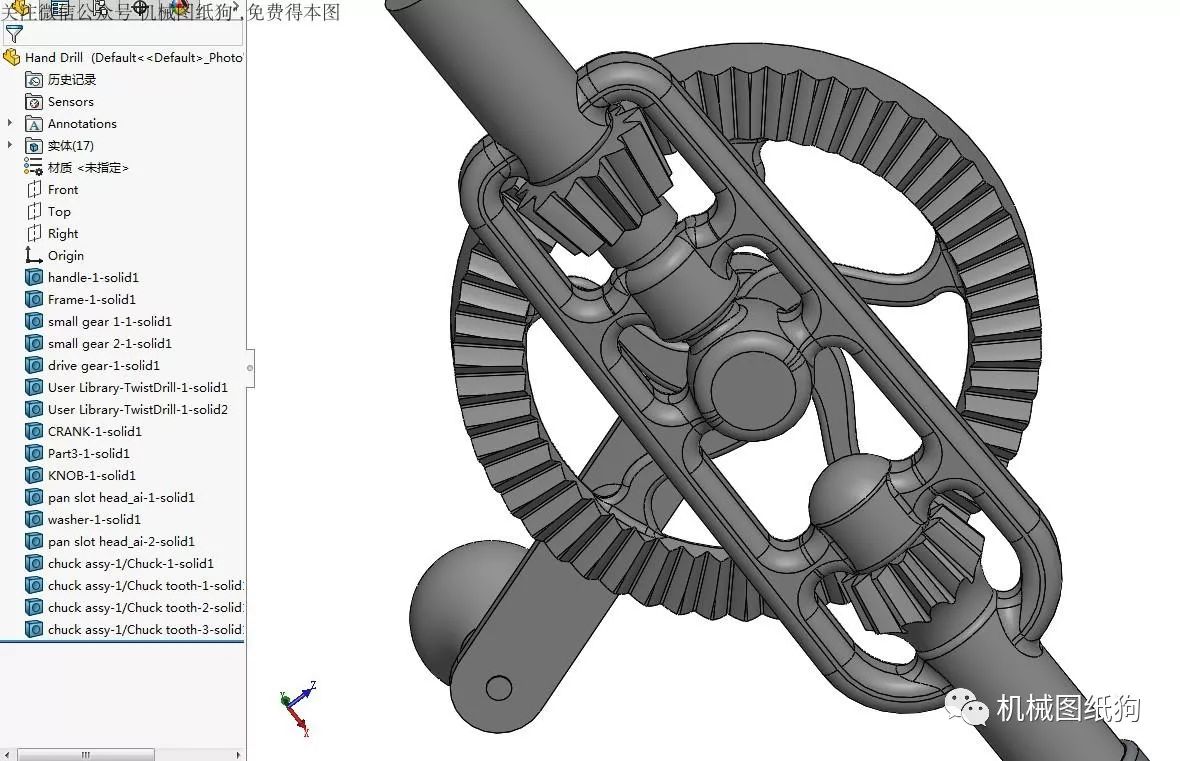
Task: Select Frame-1-solid1 in the feature tree
Action: (x=91, y=299)
